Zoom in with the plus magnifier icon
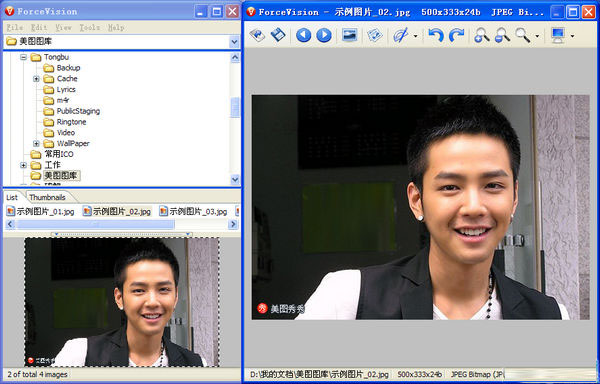This screenshot has height=384, width=600. tap(481, 35)
